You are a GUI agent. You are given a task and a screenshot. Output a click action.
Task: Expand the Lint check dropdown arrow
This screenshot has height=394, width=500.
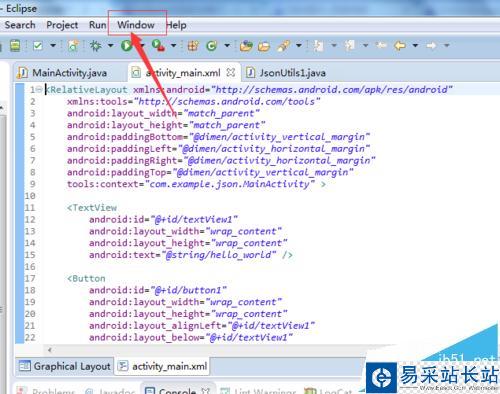(x=53, y=45)
